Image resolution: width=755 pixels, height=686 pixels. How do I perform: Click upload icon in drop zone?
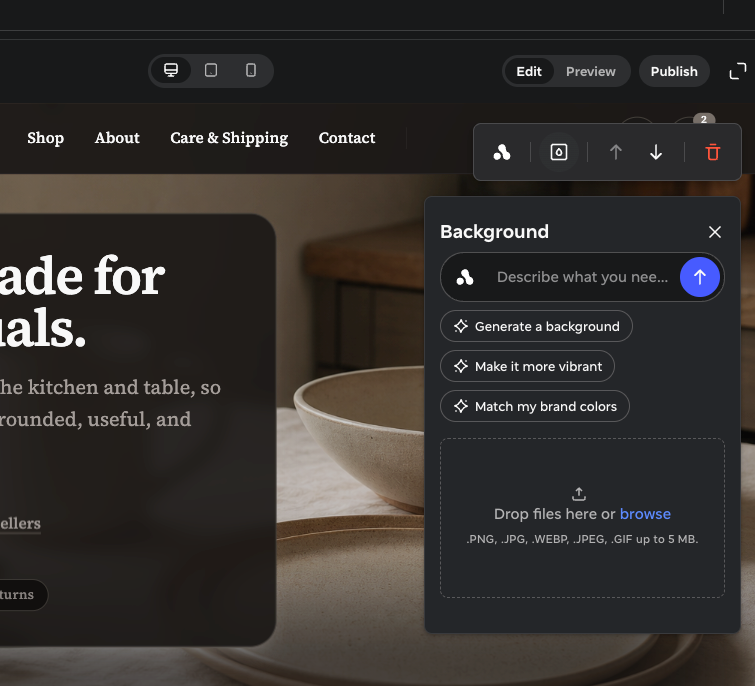[579, 493]
